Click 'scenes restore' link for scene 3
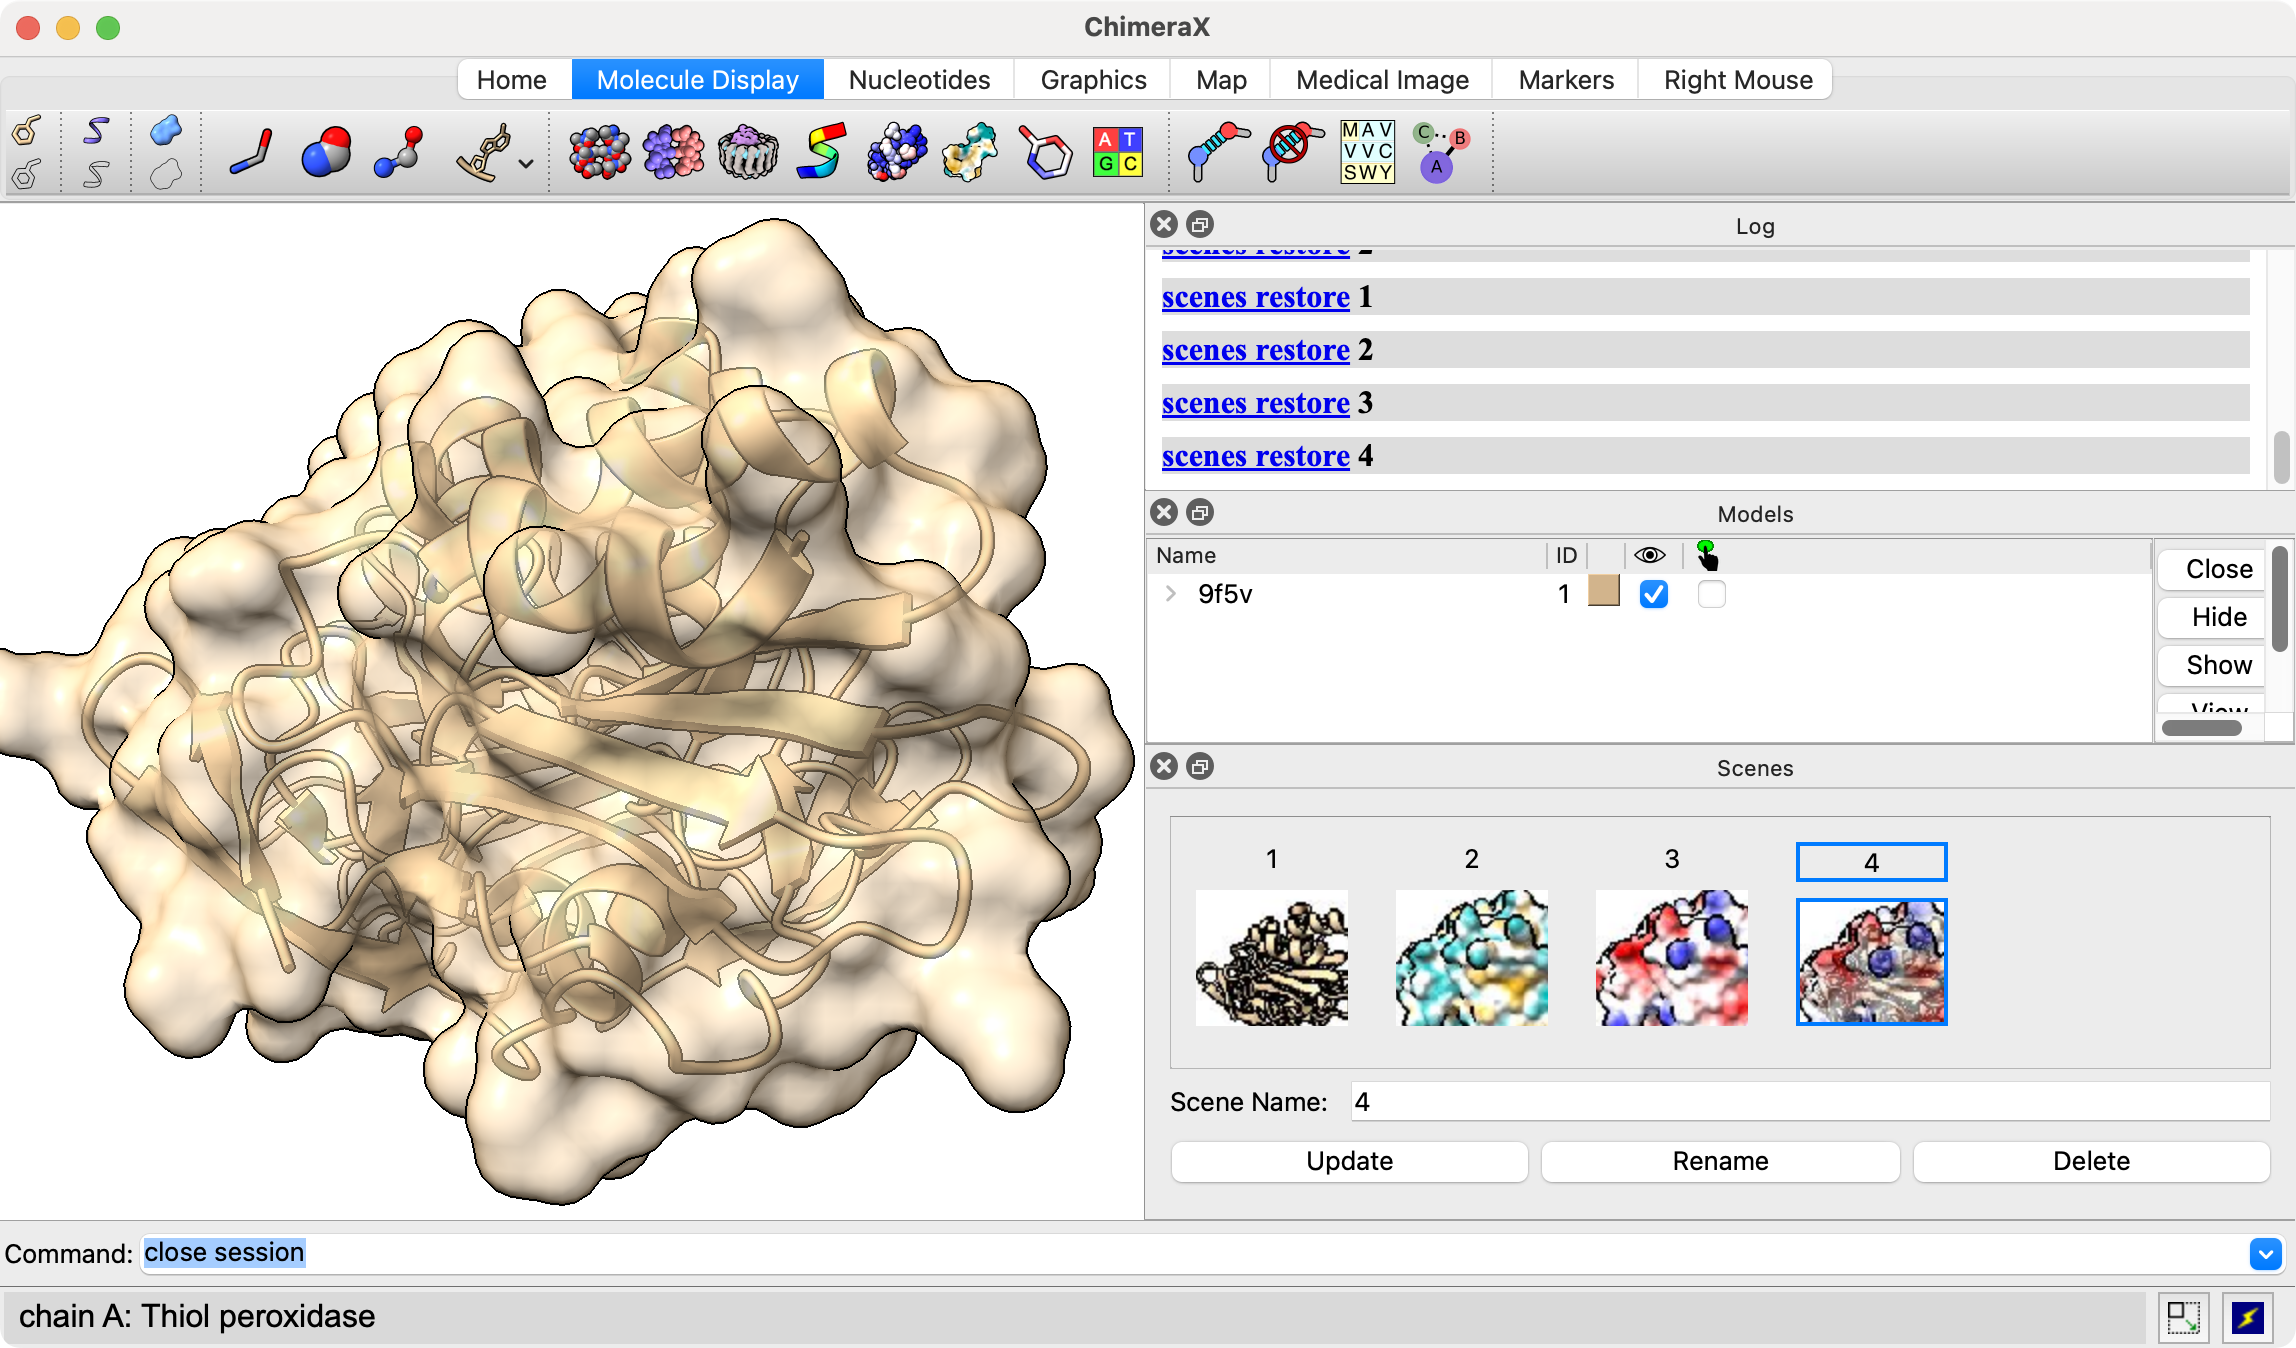 pyautogui.click(x=1255, y=403)
